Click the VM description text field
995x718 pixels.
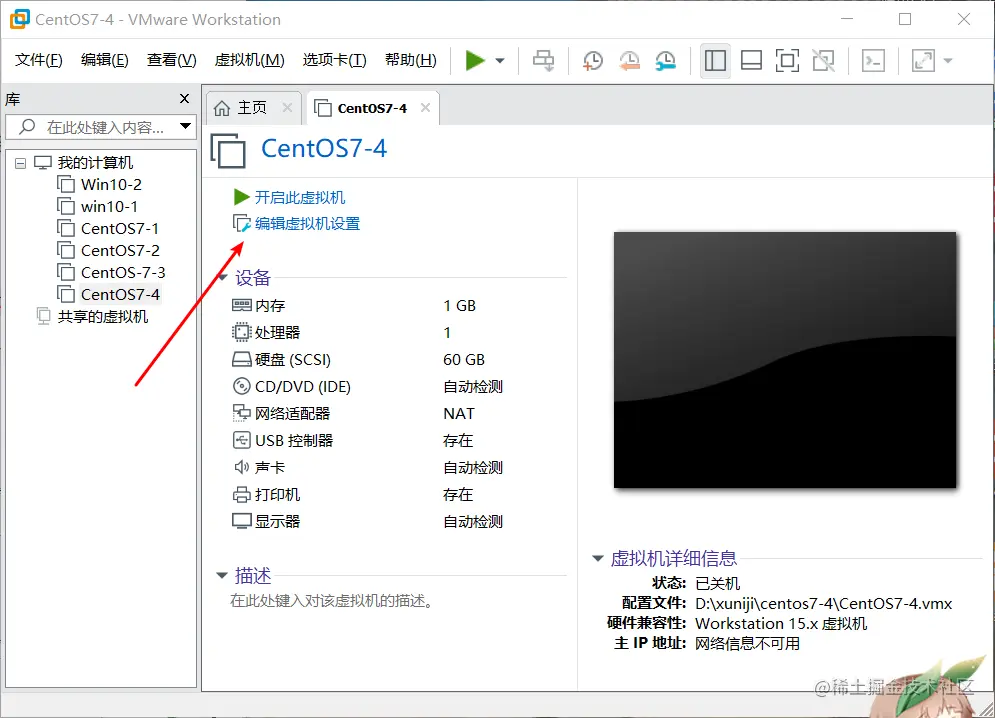pyautogui.click(x=333, y=601)
